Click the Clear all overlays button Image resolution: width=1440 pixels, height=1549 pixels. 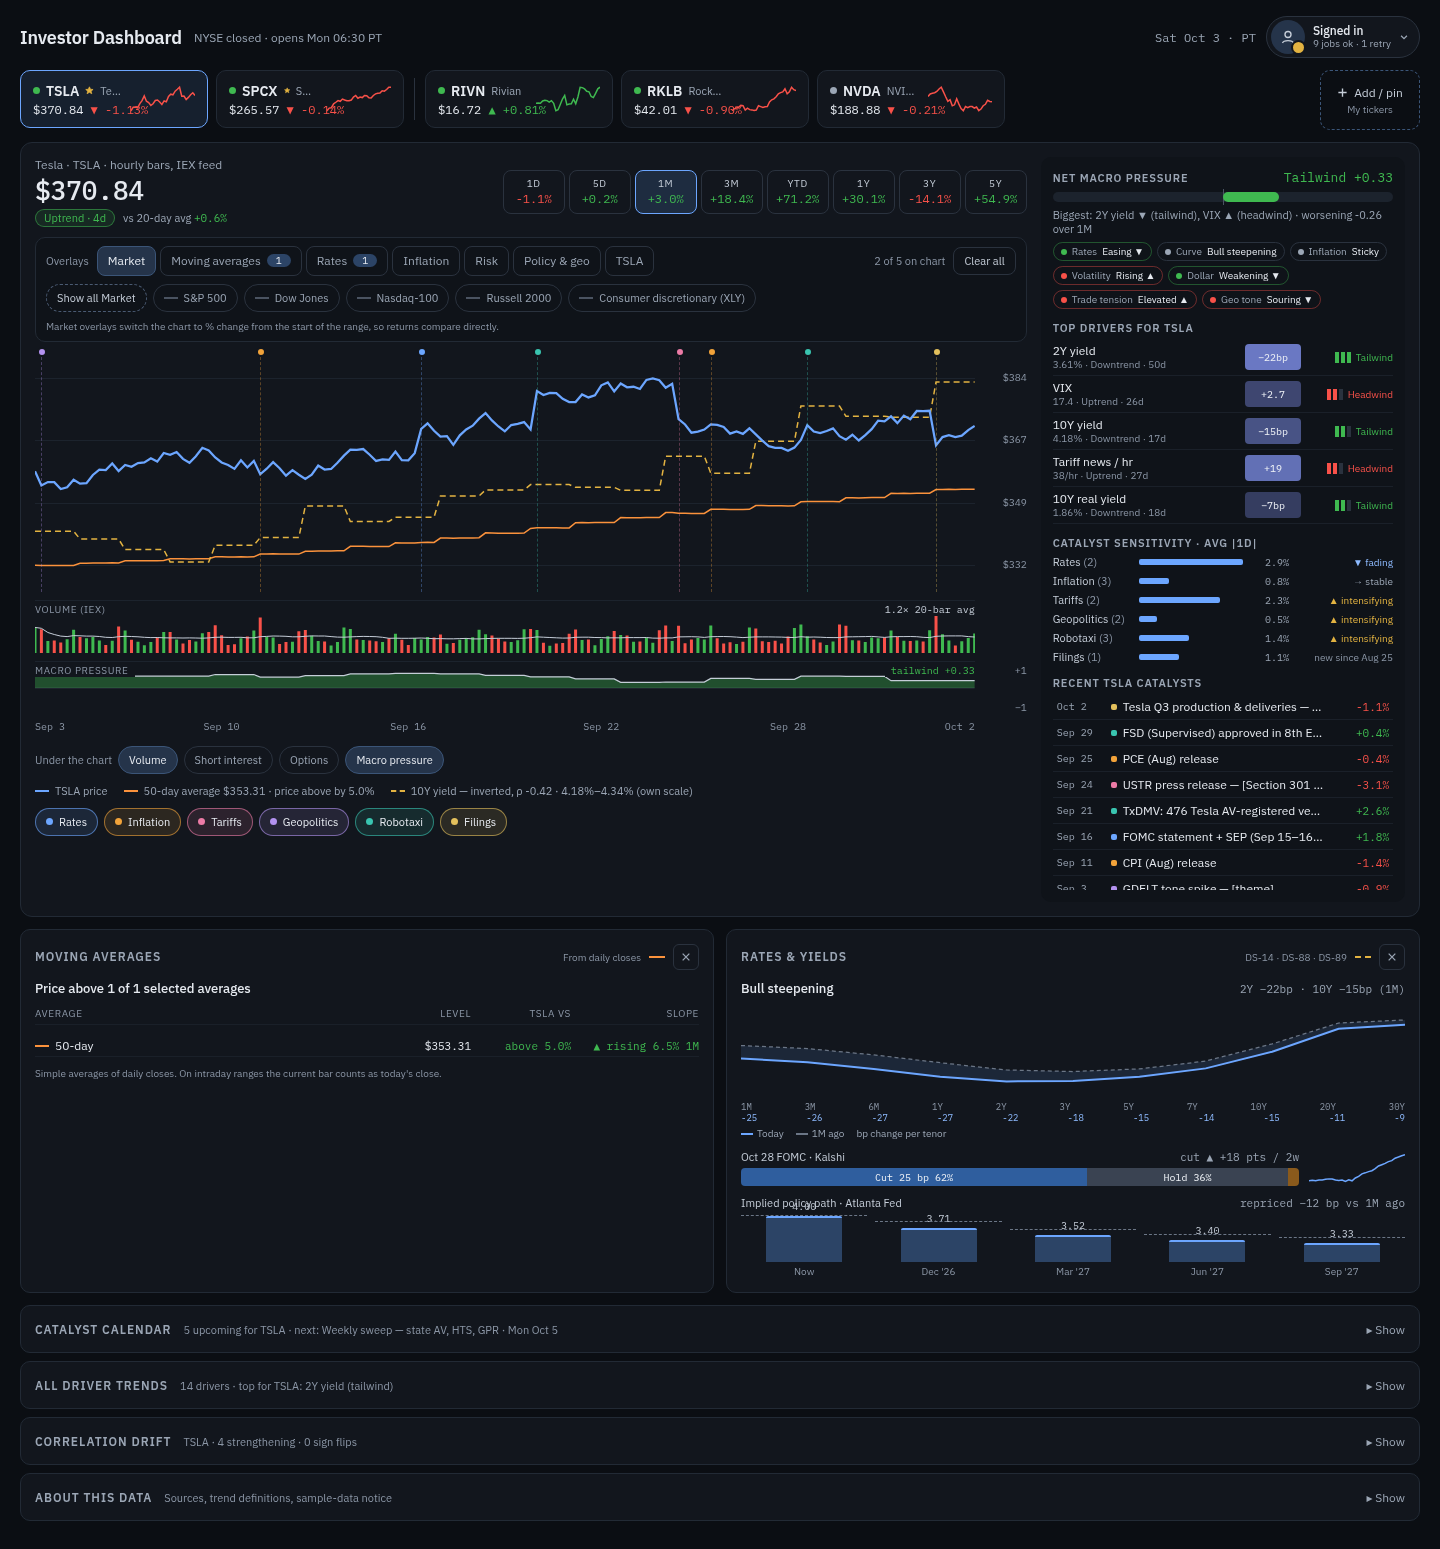(985, 261)
